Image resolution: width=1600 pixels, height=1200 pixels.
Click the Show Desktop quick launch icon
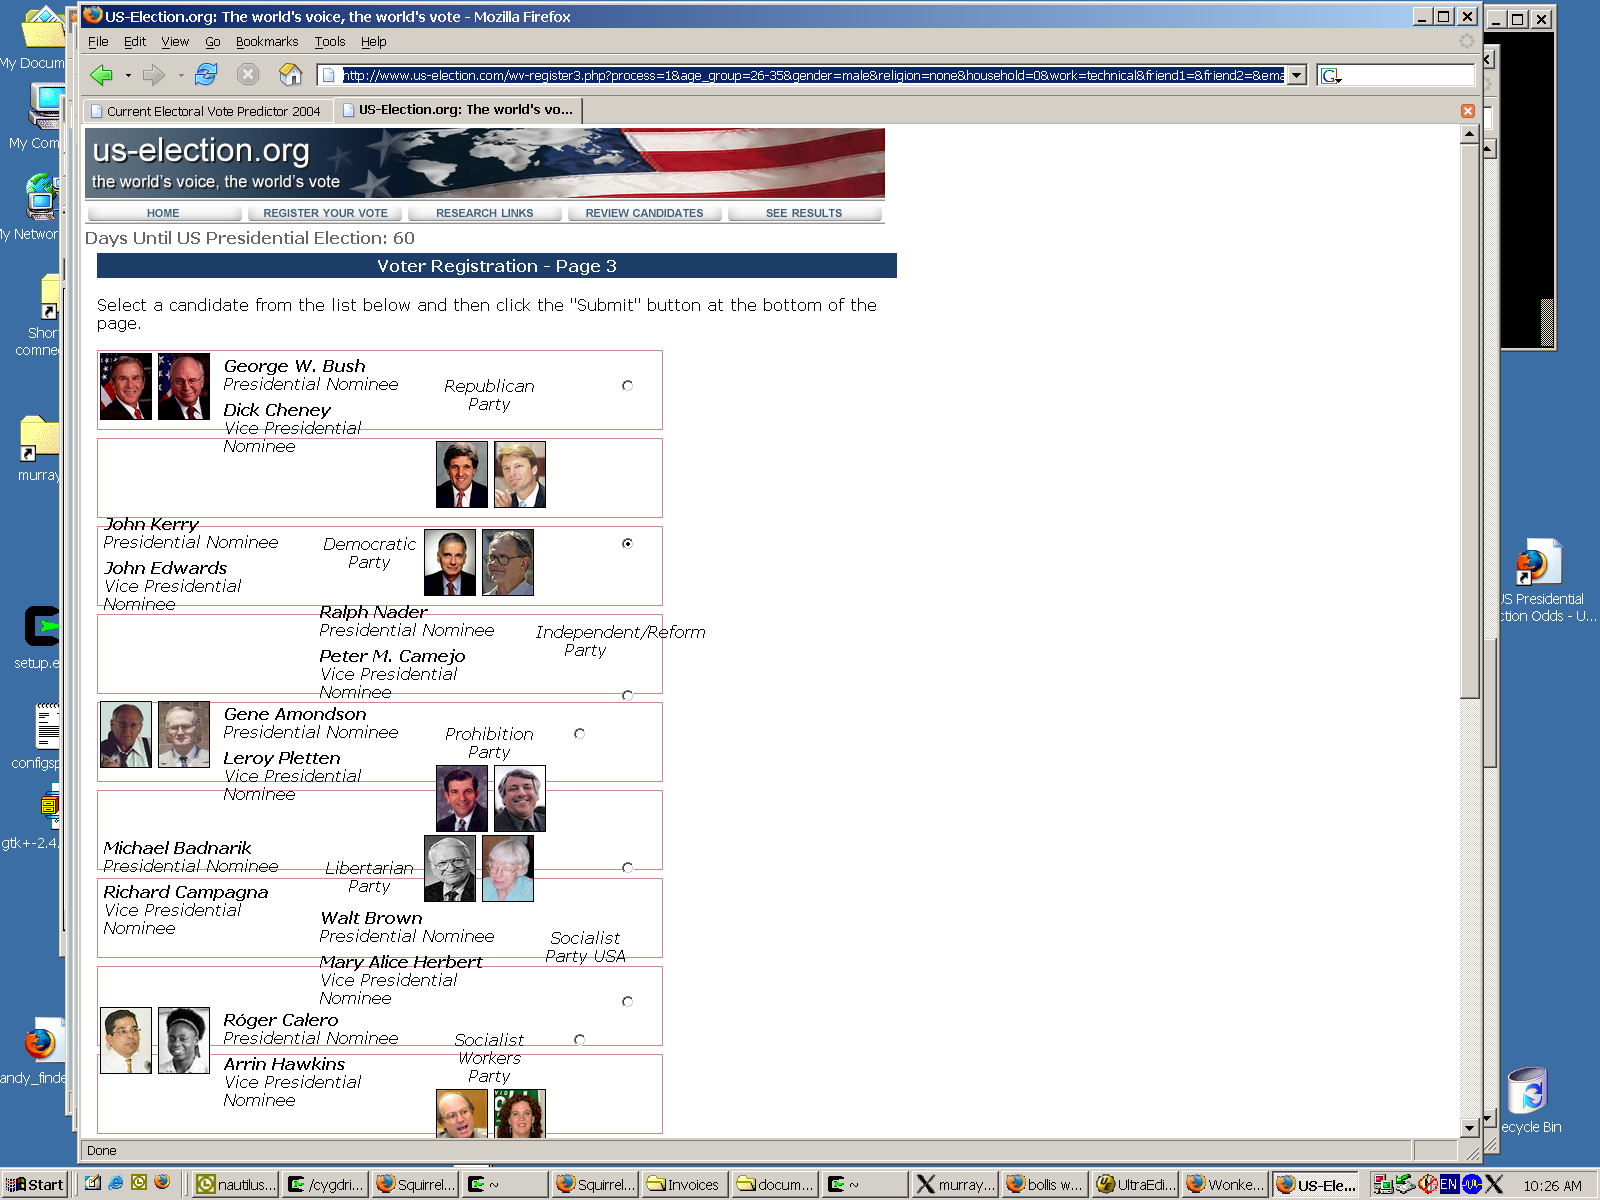[93, 1182]
